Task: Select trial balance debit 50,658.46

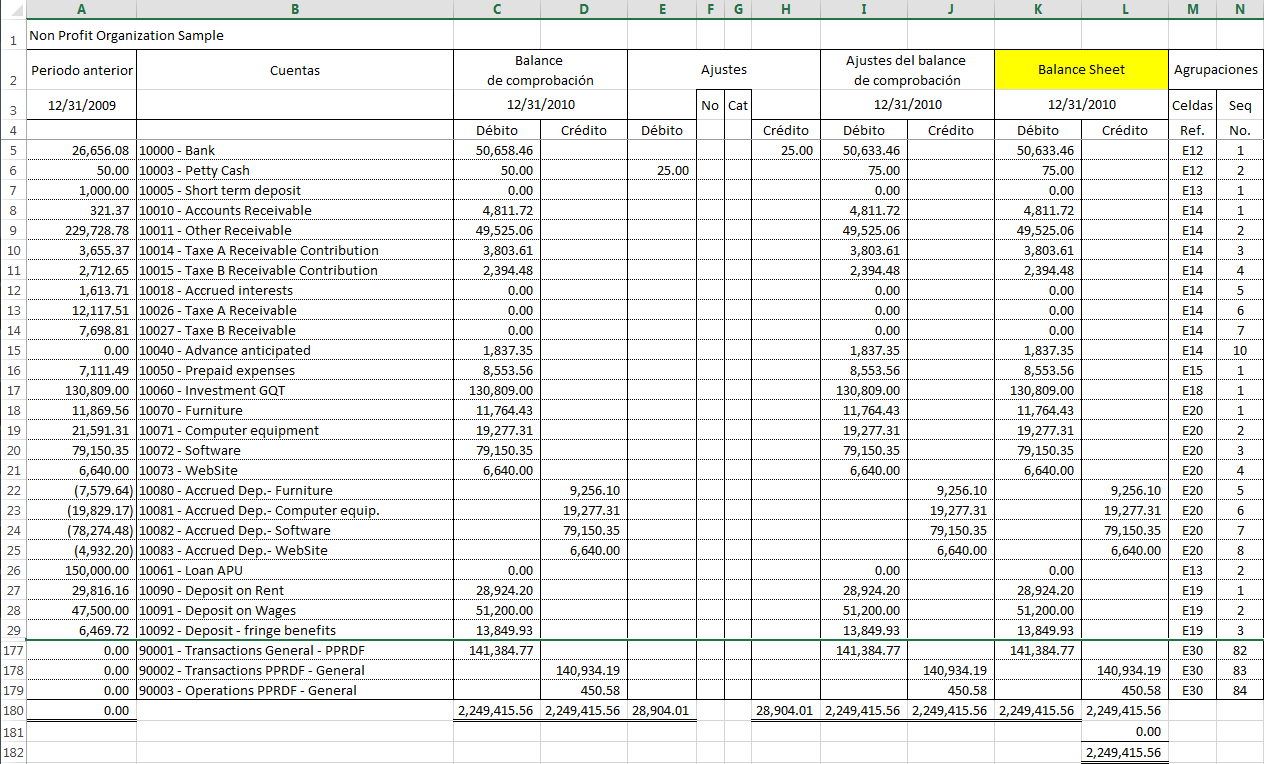Action: pos(497,150)
